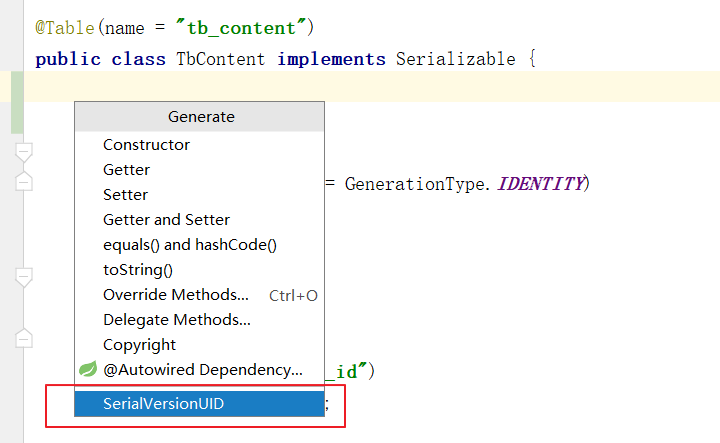Select SerialVersionUID in Generate menu
Screen dimensions: 720x443
(199, 404)
